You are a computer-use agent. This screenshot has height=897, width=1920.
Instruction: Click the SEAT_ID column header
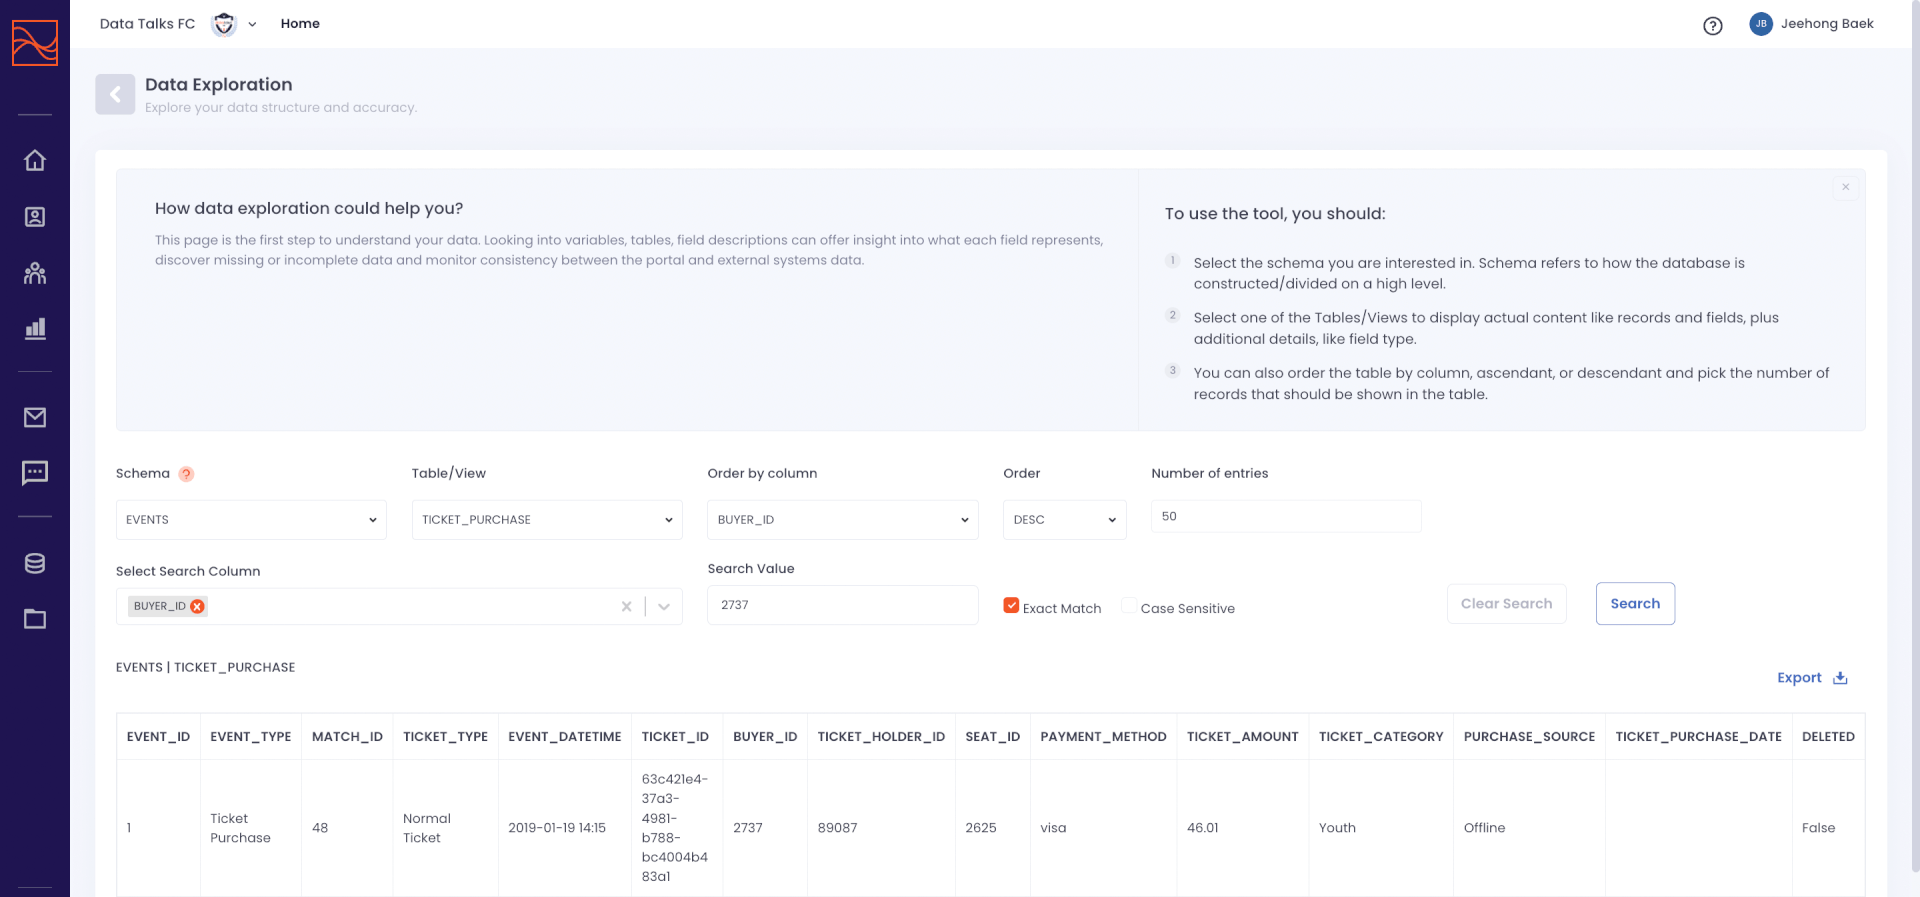point(993,737)
